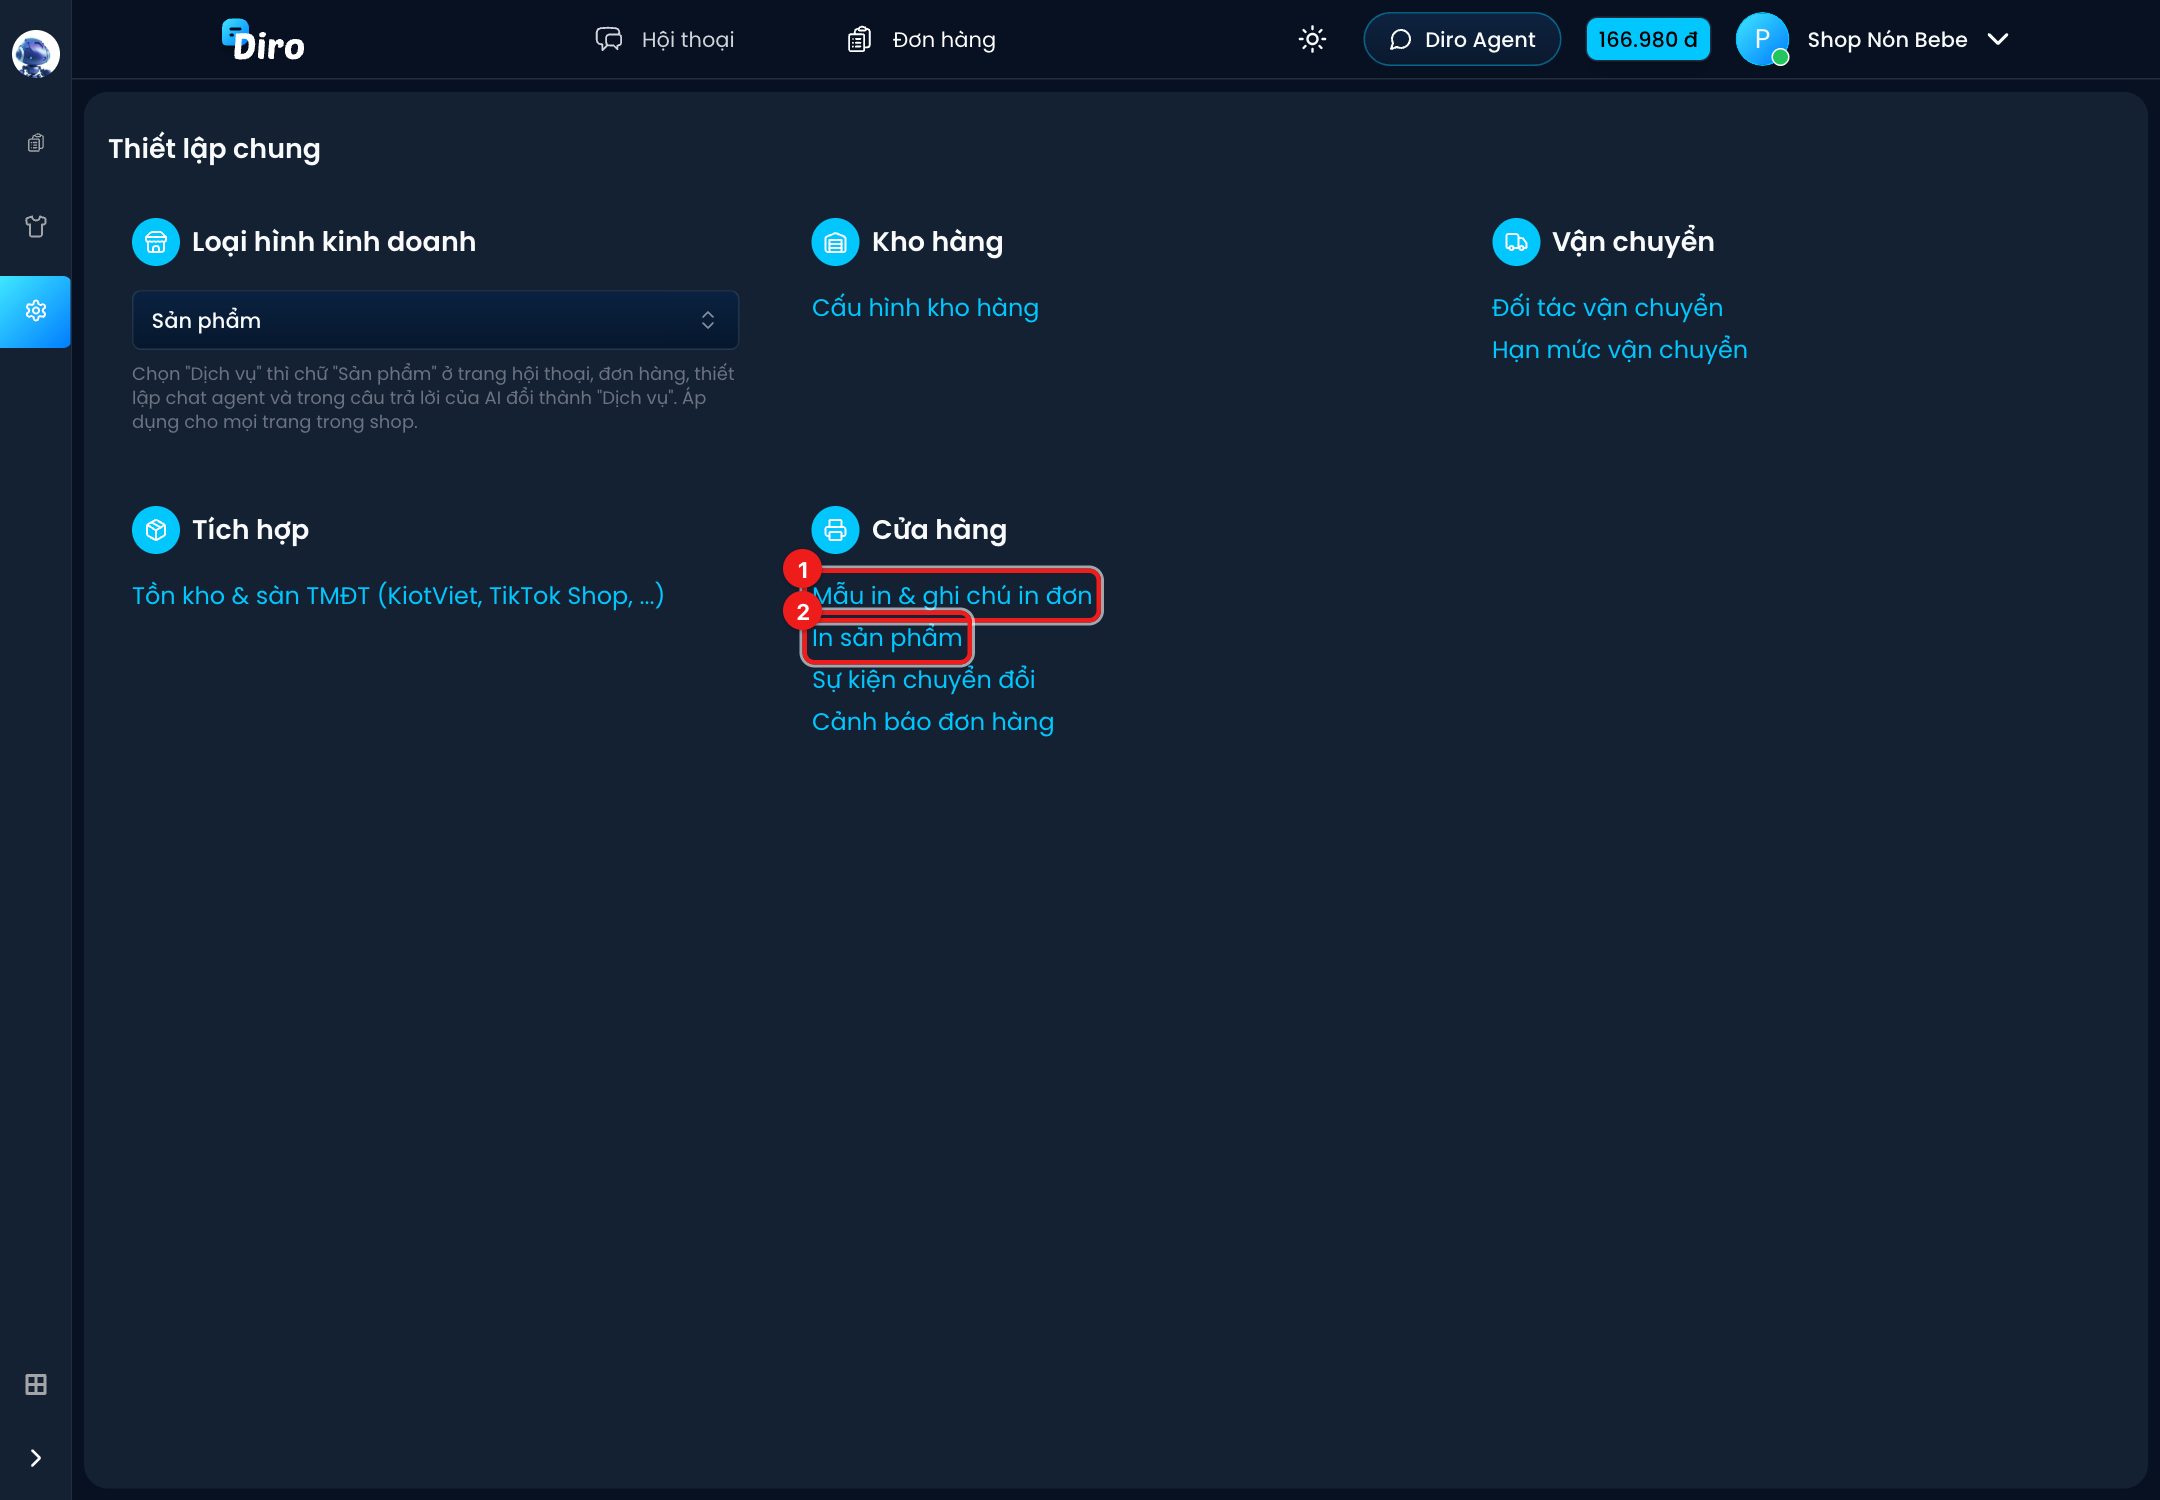Open the Hội thoại tab
2160x1500 pixels.
665,39
